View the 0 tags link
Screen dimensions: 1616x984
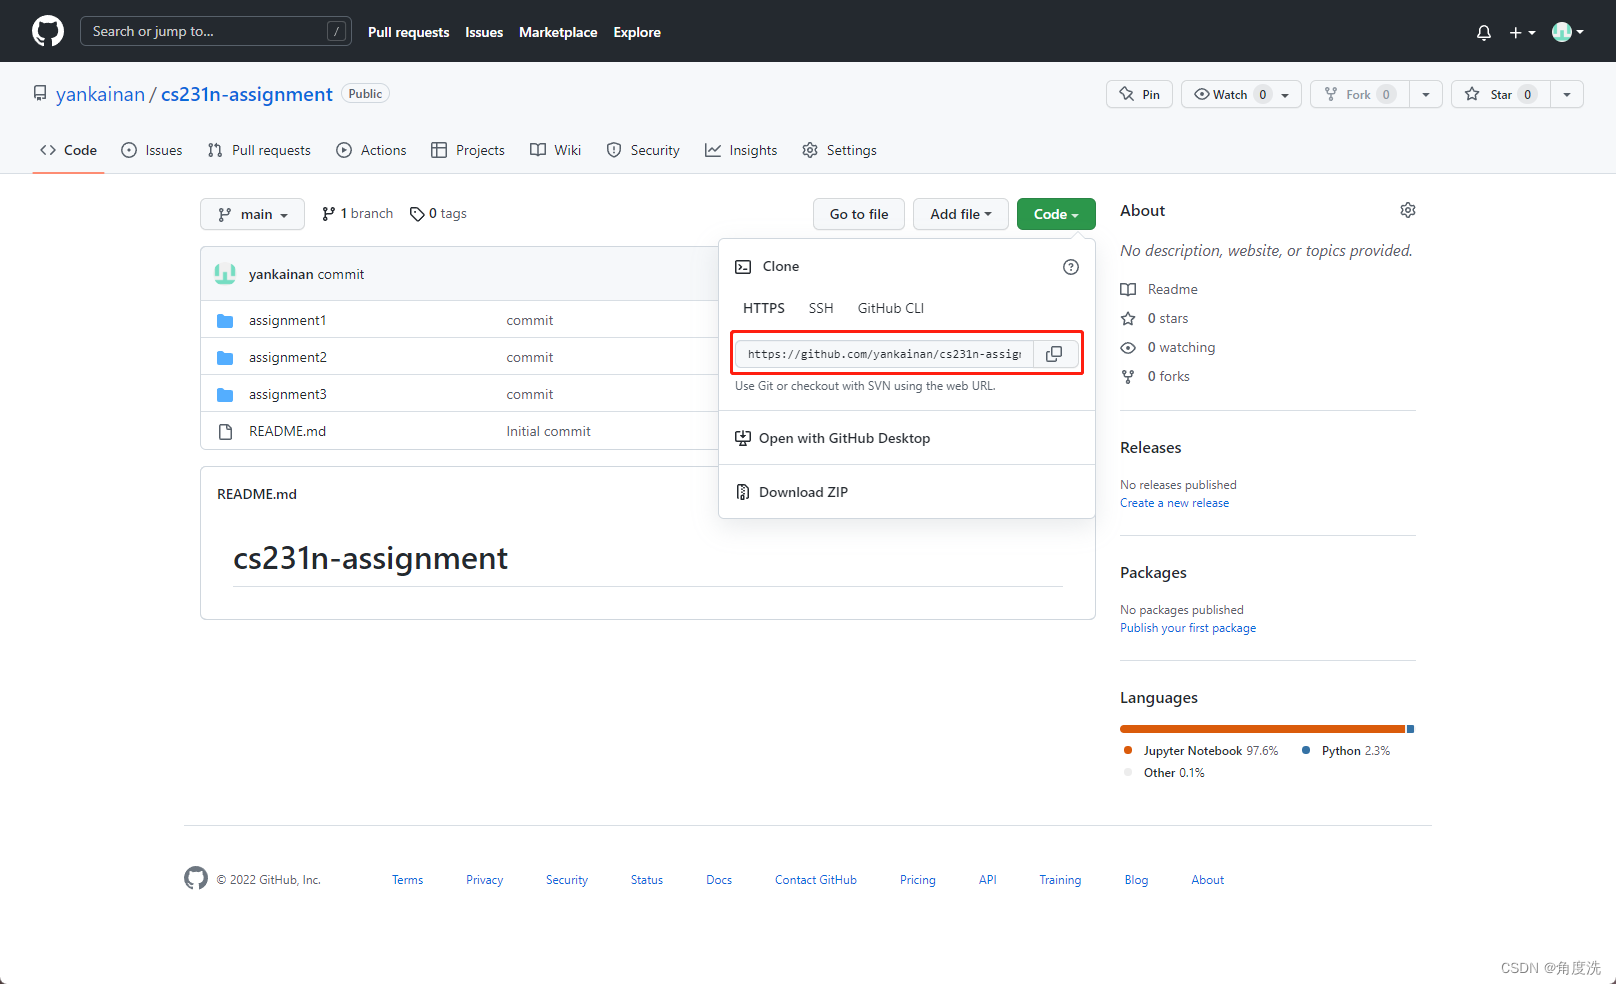click(x=438, y=214)
